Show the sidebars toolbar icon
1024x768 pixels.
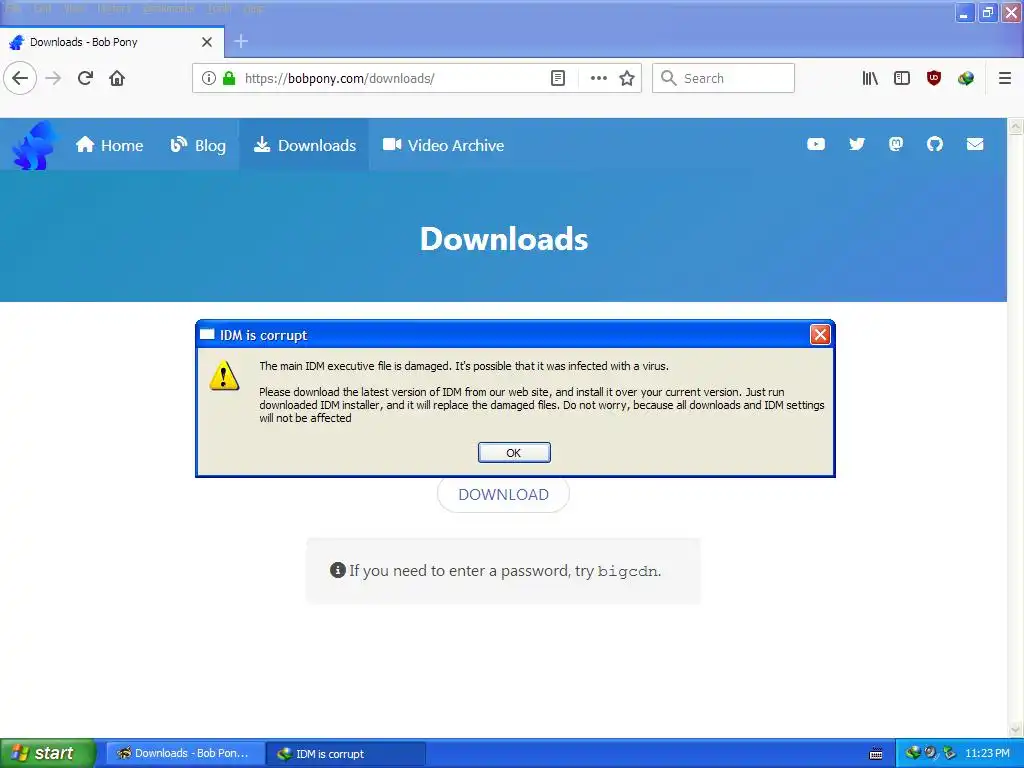pos(902,78)
